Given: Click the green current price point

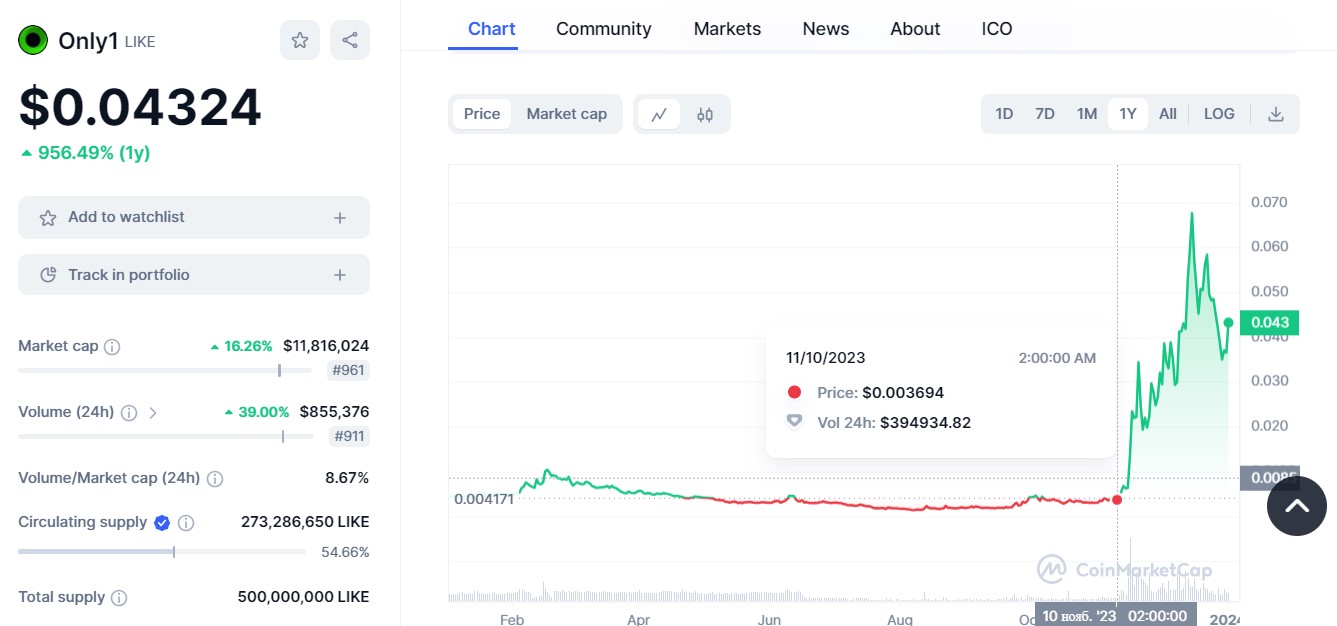Looking at the screenshot, I should (x=1228, y=322).
